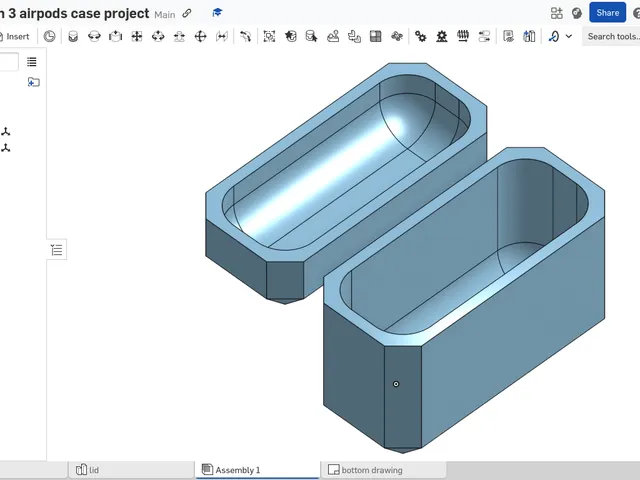Viewport: 640px width, 480px height.
Task: Select the Tangent mate curved-arrows icon
Action: [245, 36]
